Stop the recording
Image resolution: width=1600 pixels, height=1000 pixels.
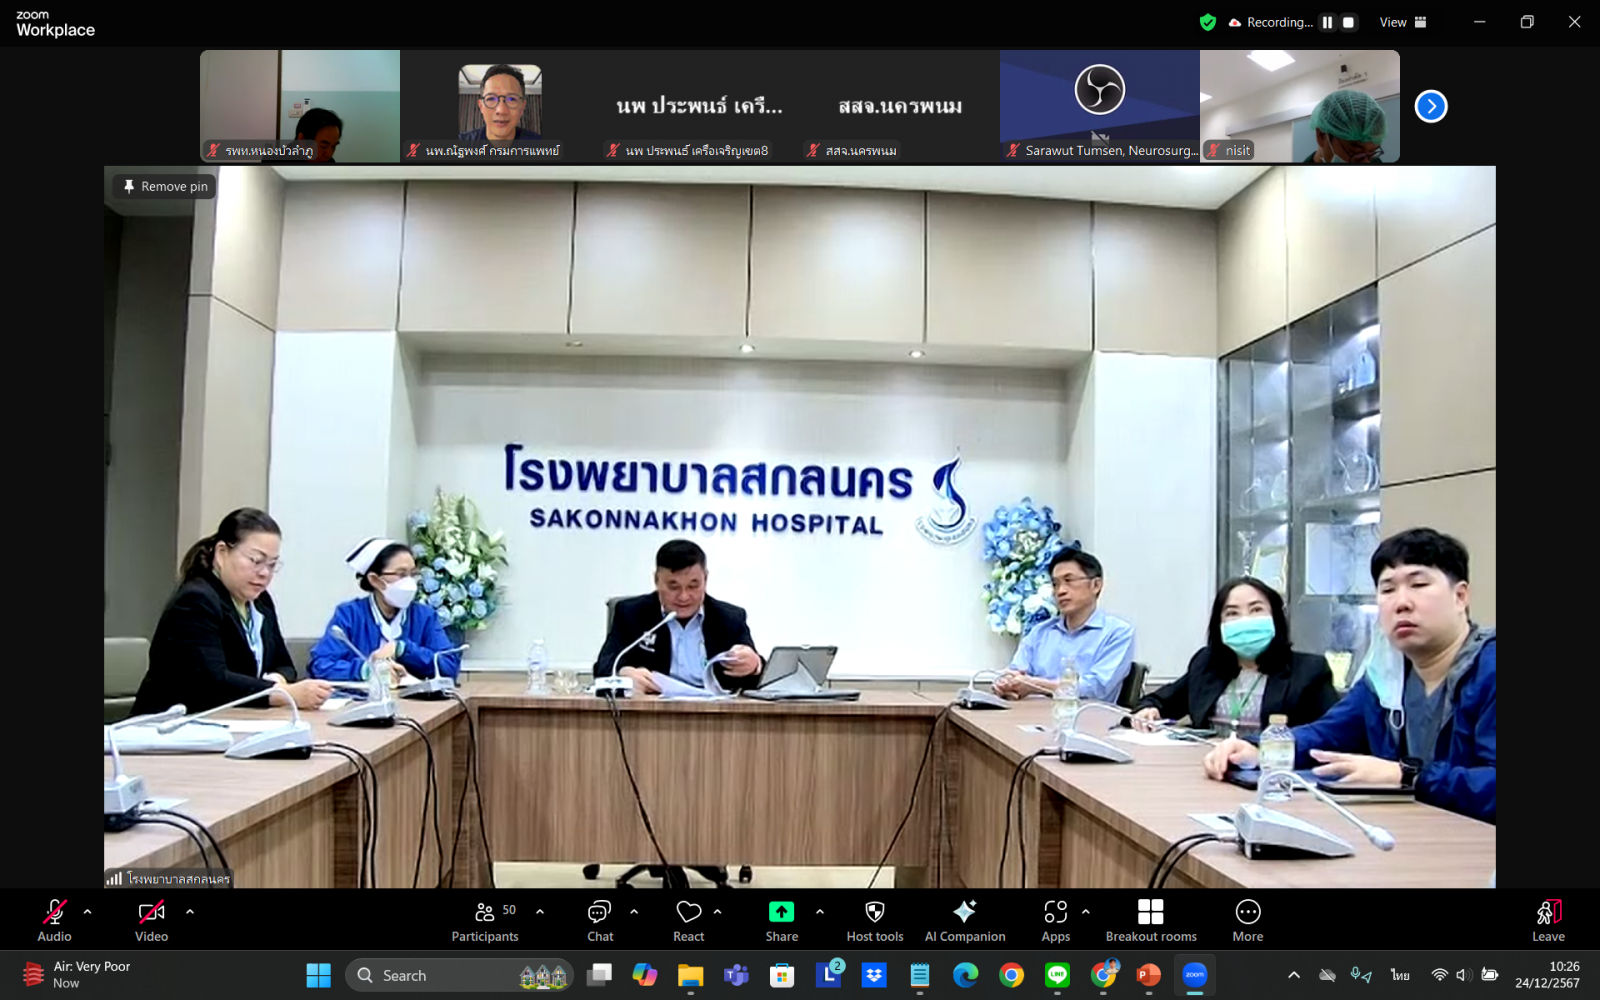click(1349, 22)
